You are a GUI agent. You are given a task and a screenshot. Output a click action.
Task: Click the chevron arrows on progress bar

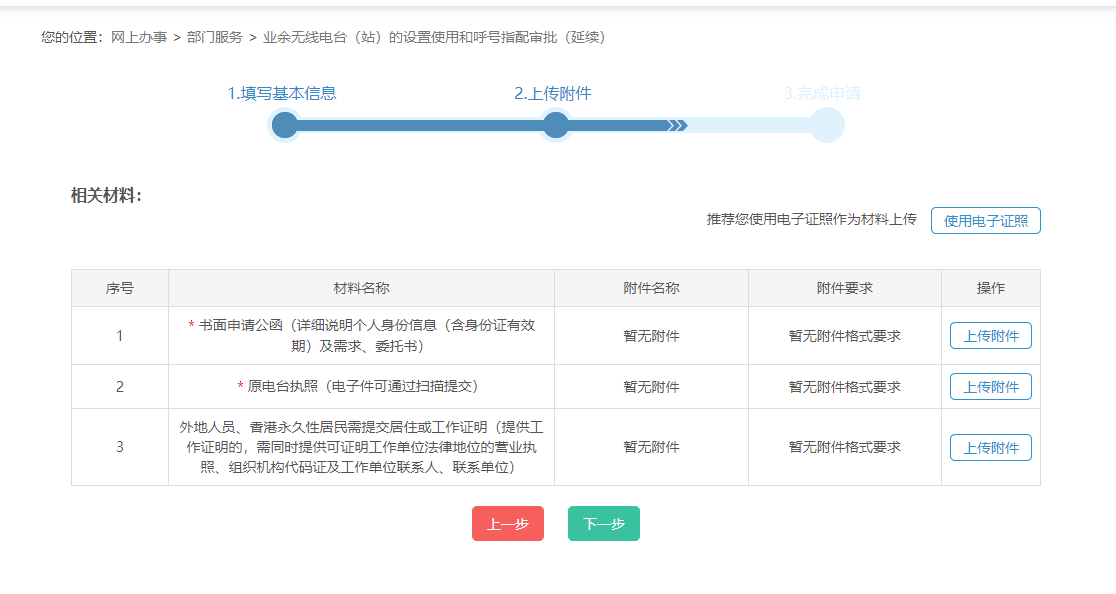[677, 125]
